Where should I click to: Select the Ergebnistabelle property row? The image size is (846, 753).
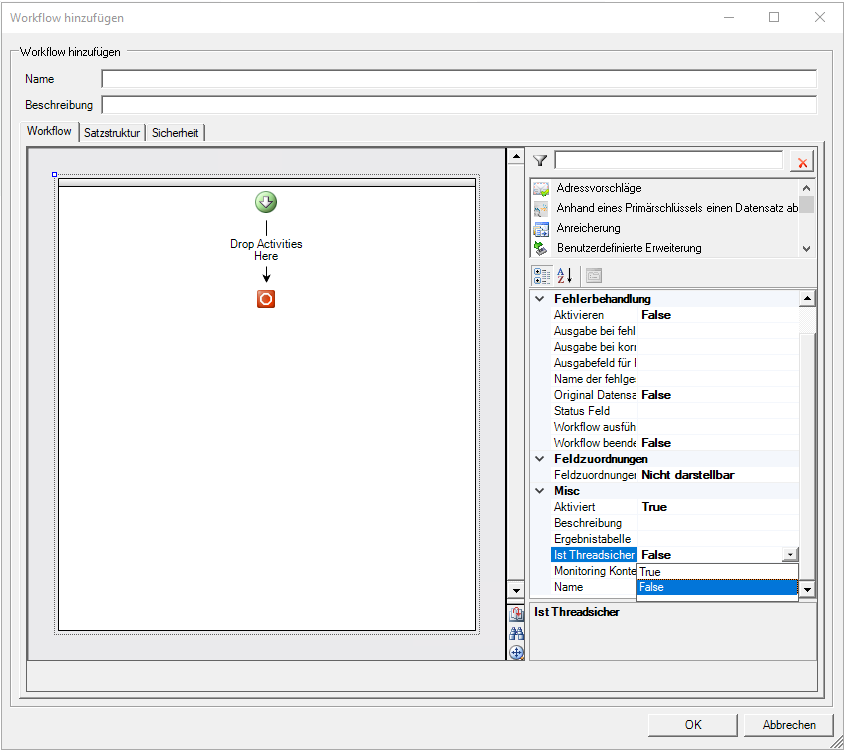[675, 539]
